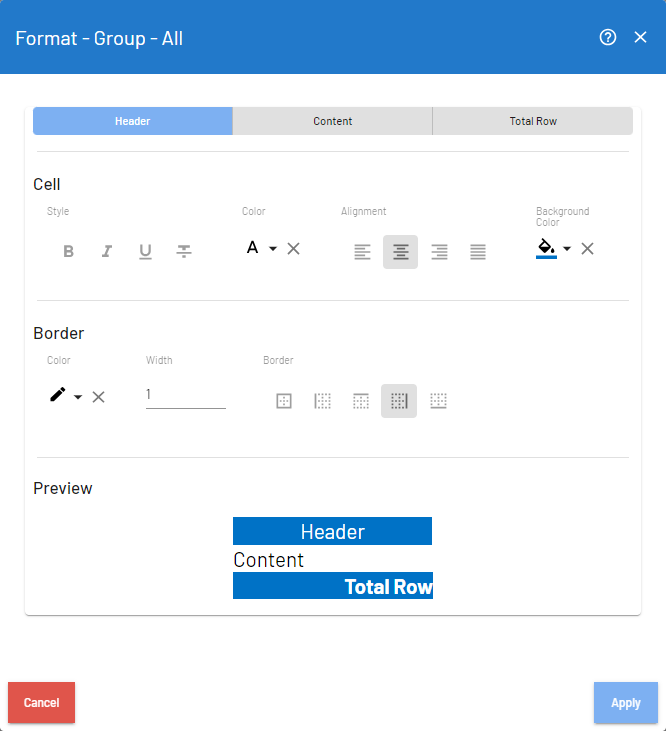Open the text color dropdown
666x731 pixels.
point(273,248)
